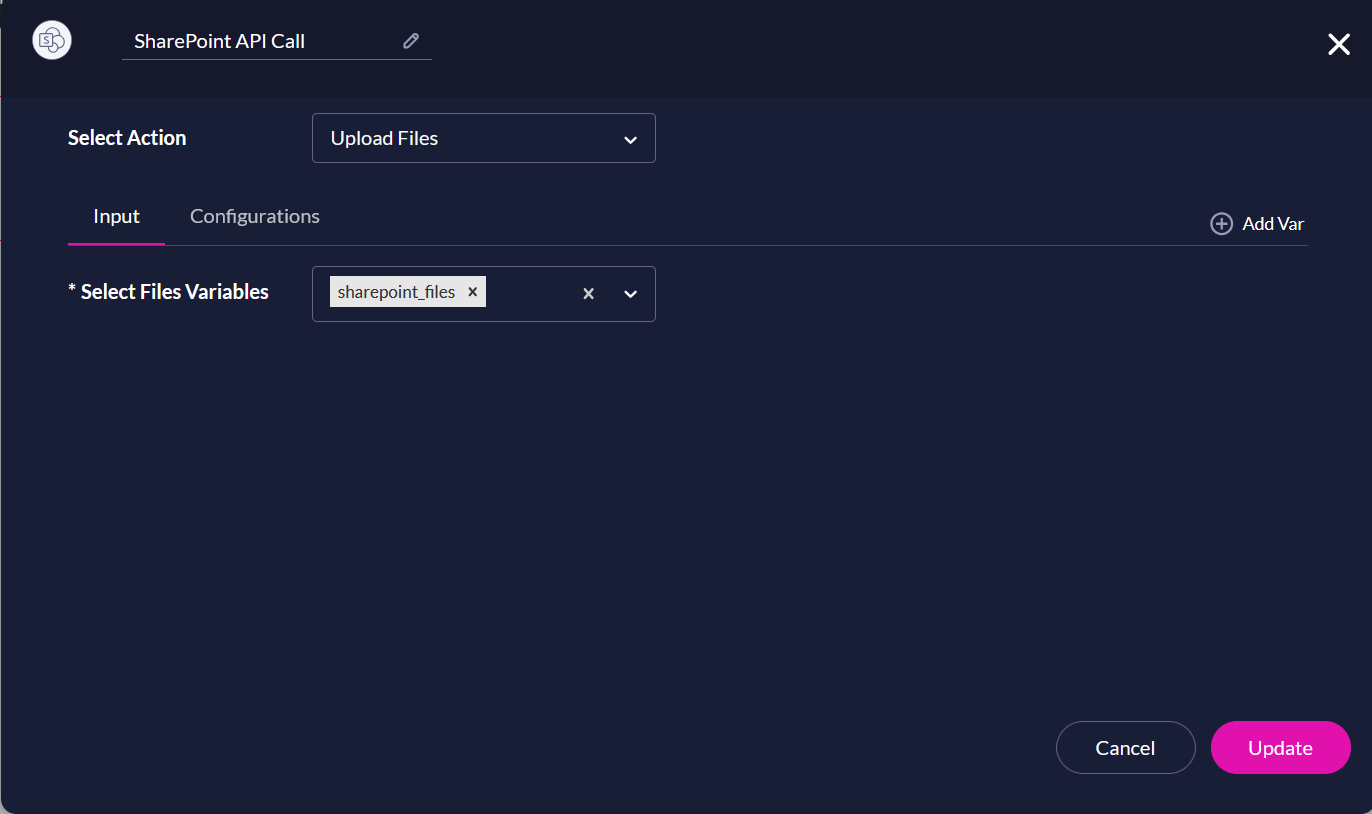Image resolution: width=1372 pixels, height=814 pixels.
Task: Click inside the files variables input area
Action: click(530, 293)
